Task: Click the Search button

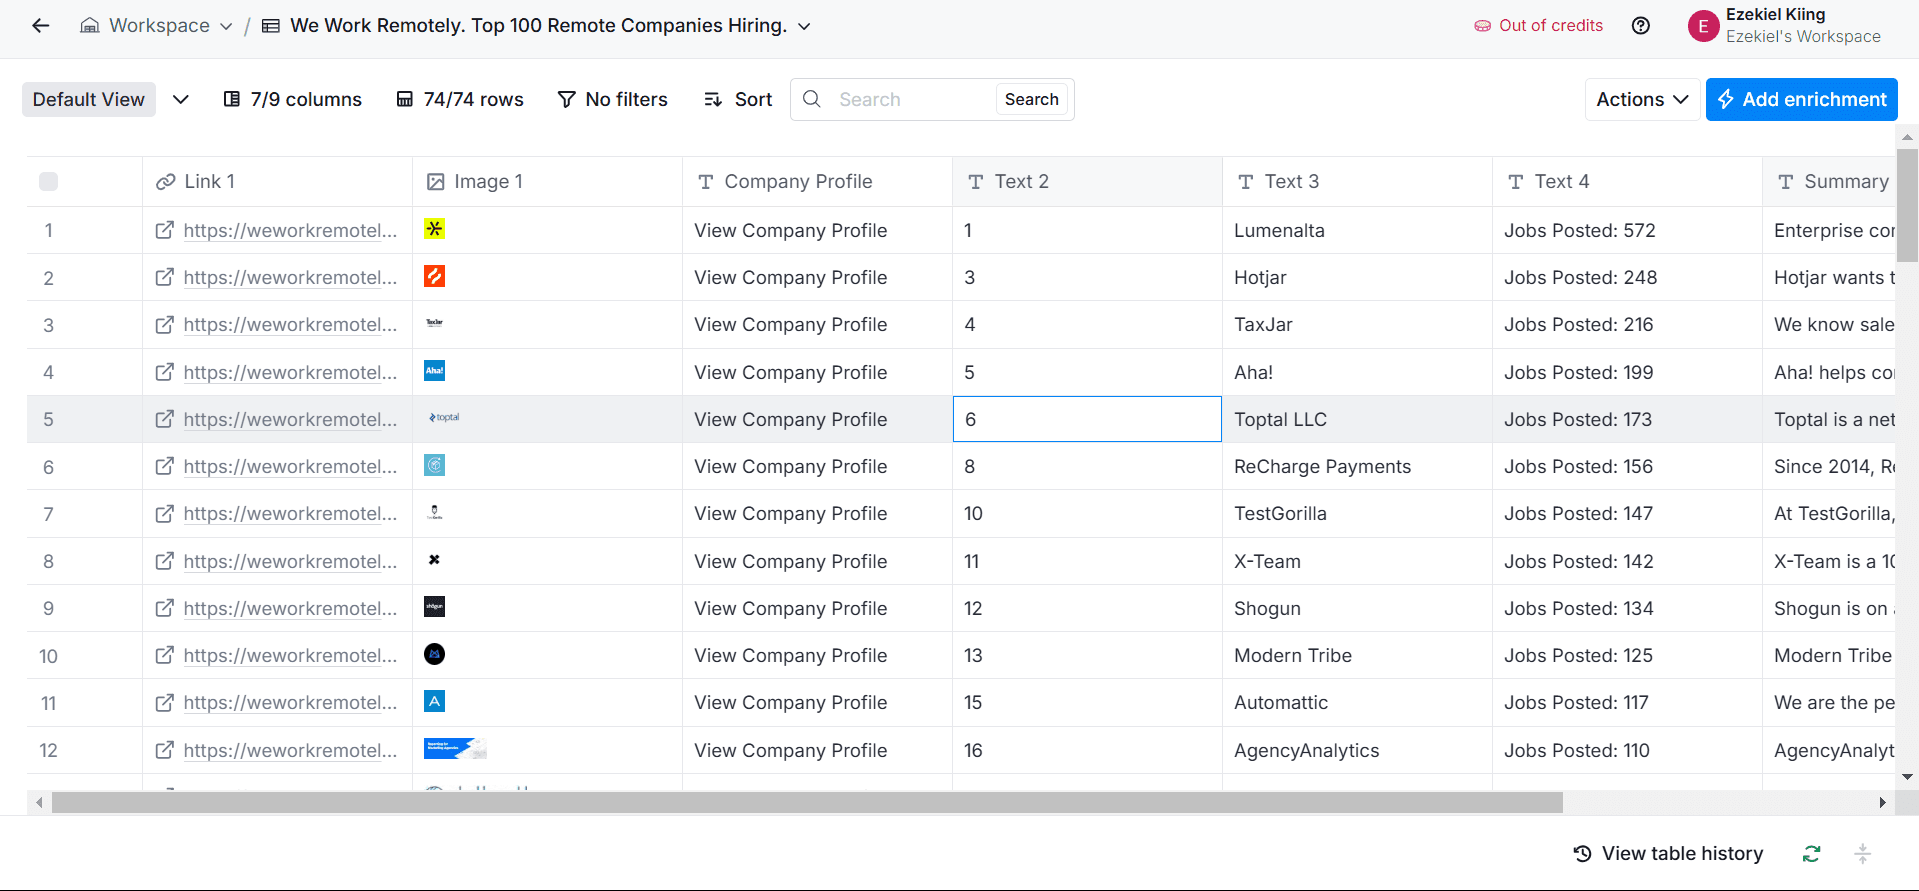Action: click(1032, 99)
